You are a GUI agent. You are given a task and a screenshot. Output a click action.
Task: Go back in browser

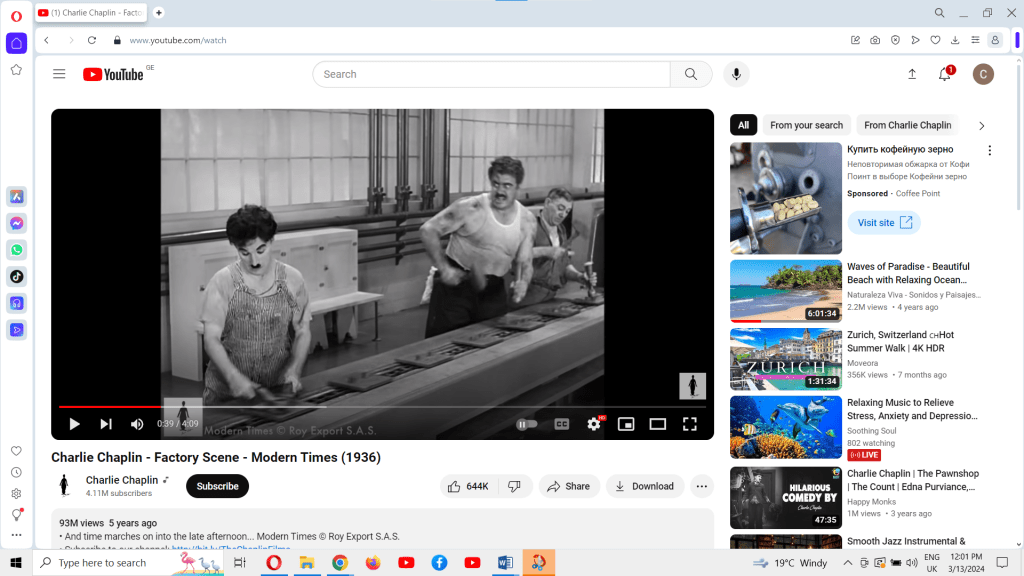pyautogui.click(x=46, y=40)
